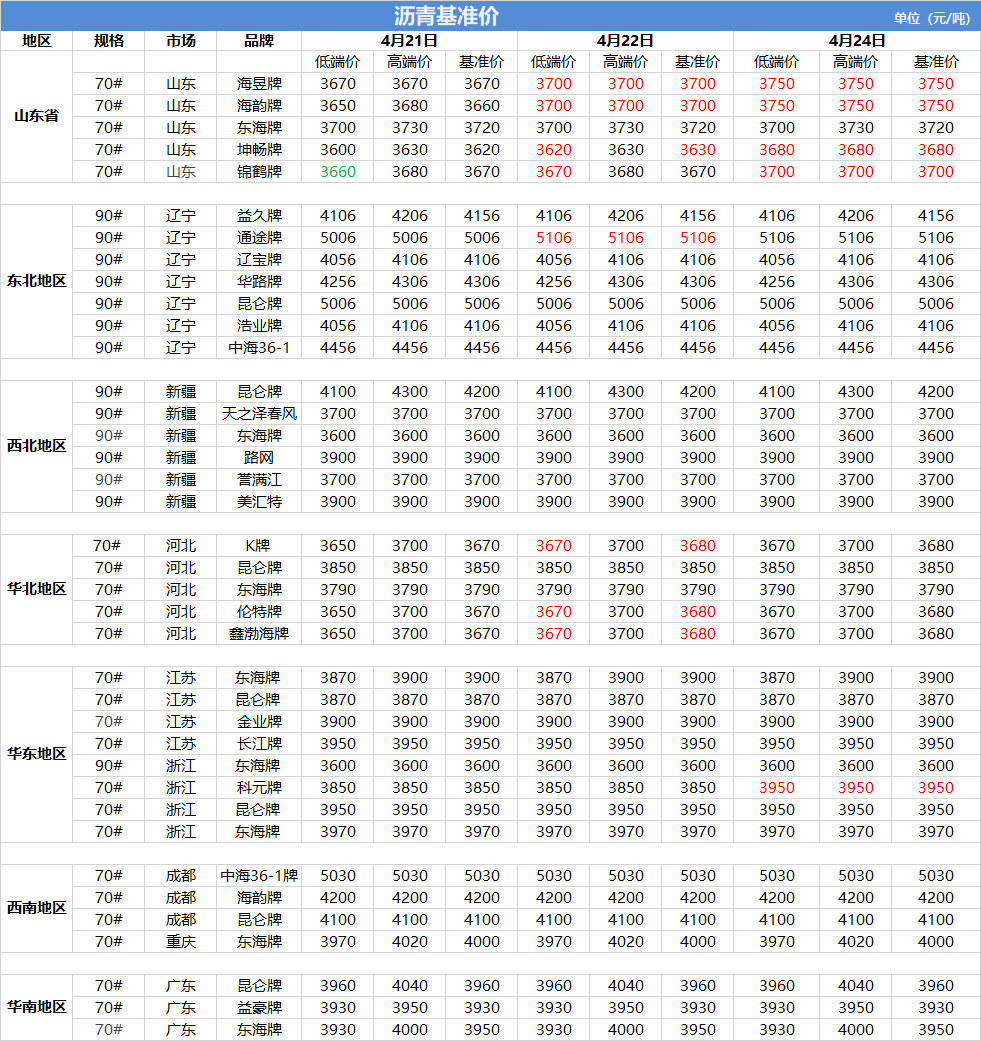Image resolution: width=981 pixels, height=1041 pixels.
Task: Click the 通途牌 brand cell
Action: pyautogui.click(x=259, y=238)
